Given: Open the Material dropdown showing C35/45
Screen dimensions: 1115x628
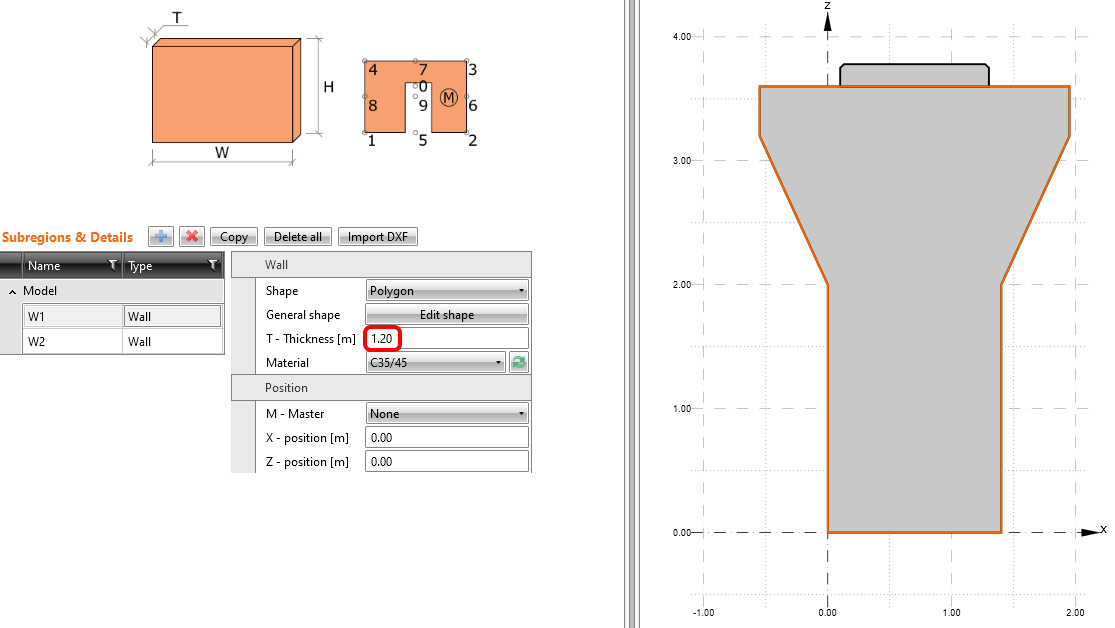Looking at the screenshot, I should coord(435,362).
